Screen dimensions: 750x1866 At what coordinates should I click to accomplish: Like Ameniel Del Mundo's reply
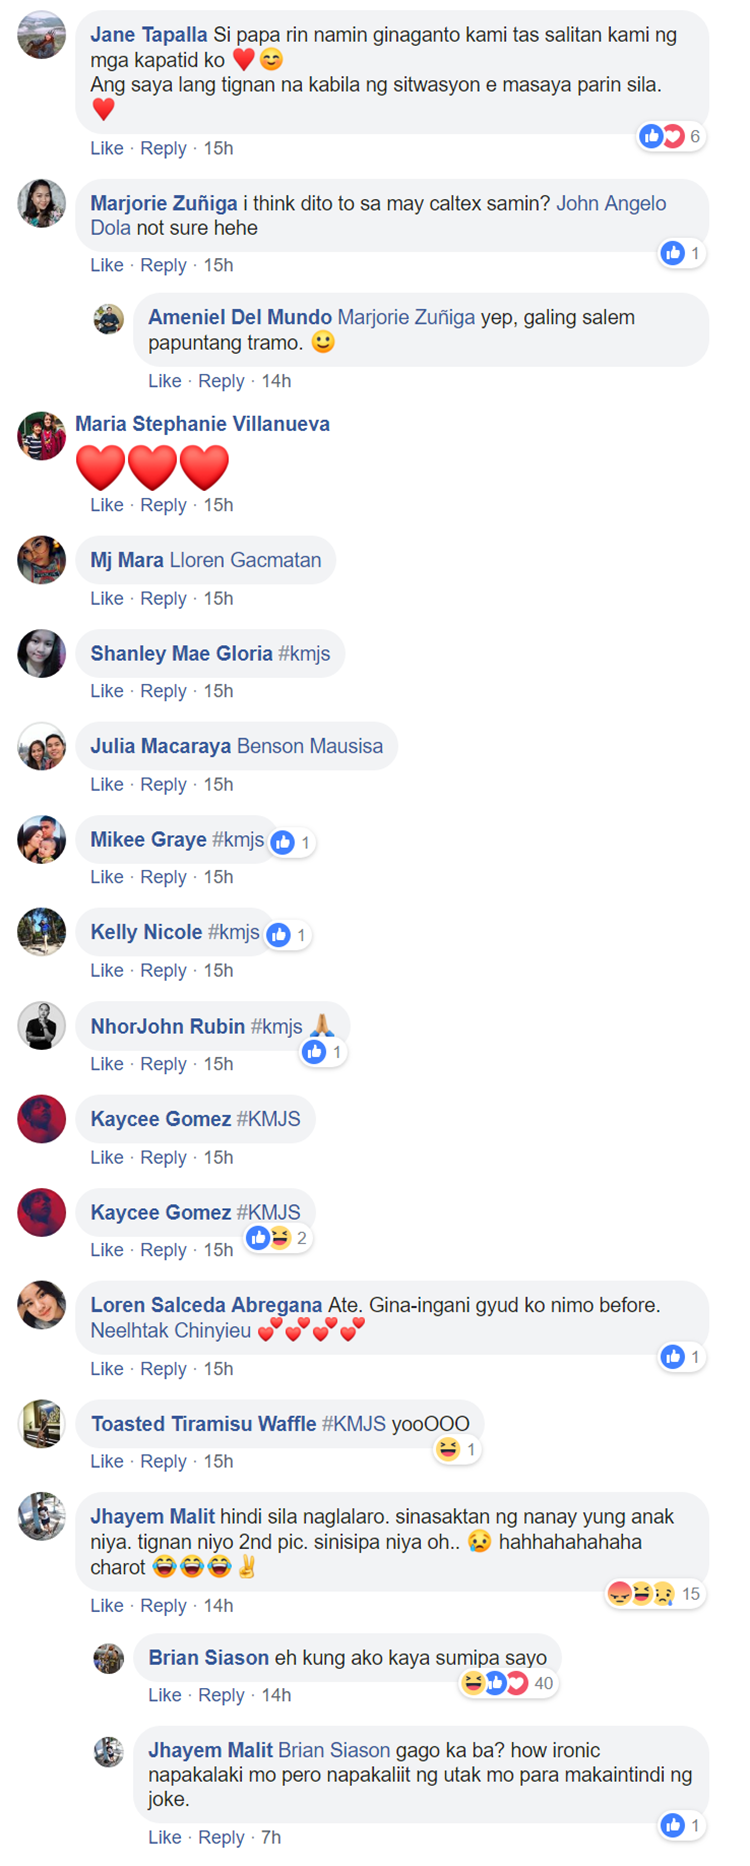tap(165, 381)
